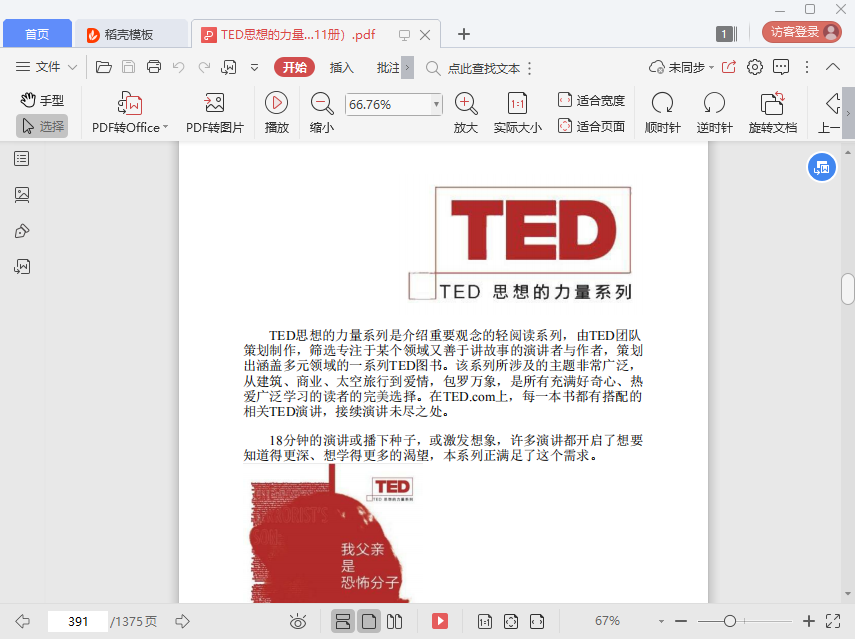The image size is (855, 639).
Task: Click the PDF转图片 export icon
Action: click(x=214, y=104)
